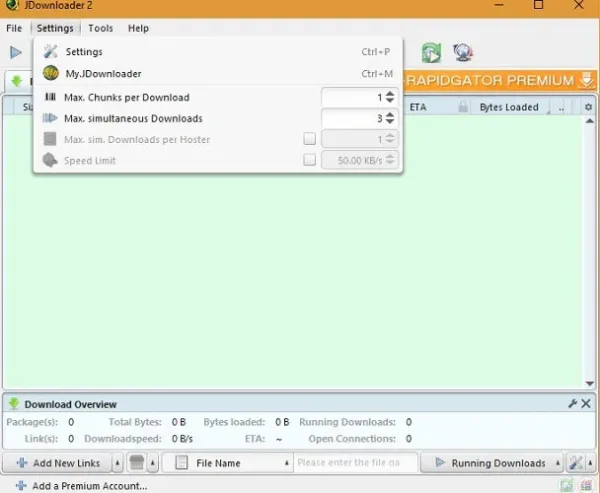Enable the Speed Limit checkbox
600x493 pixels.
coord(310,160)
